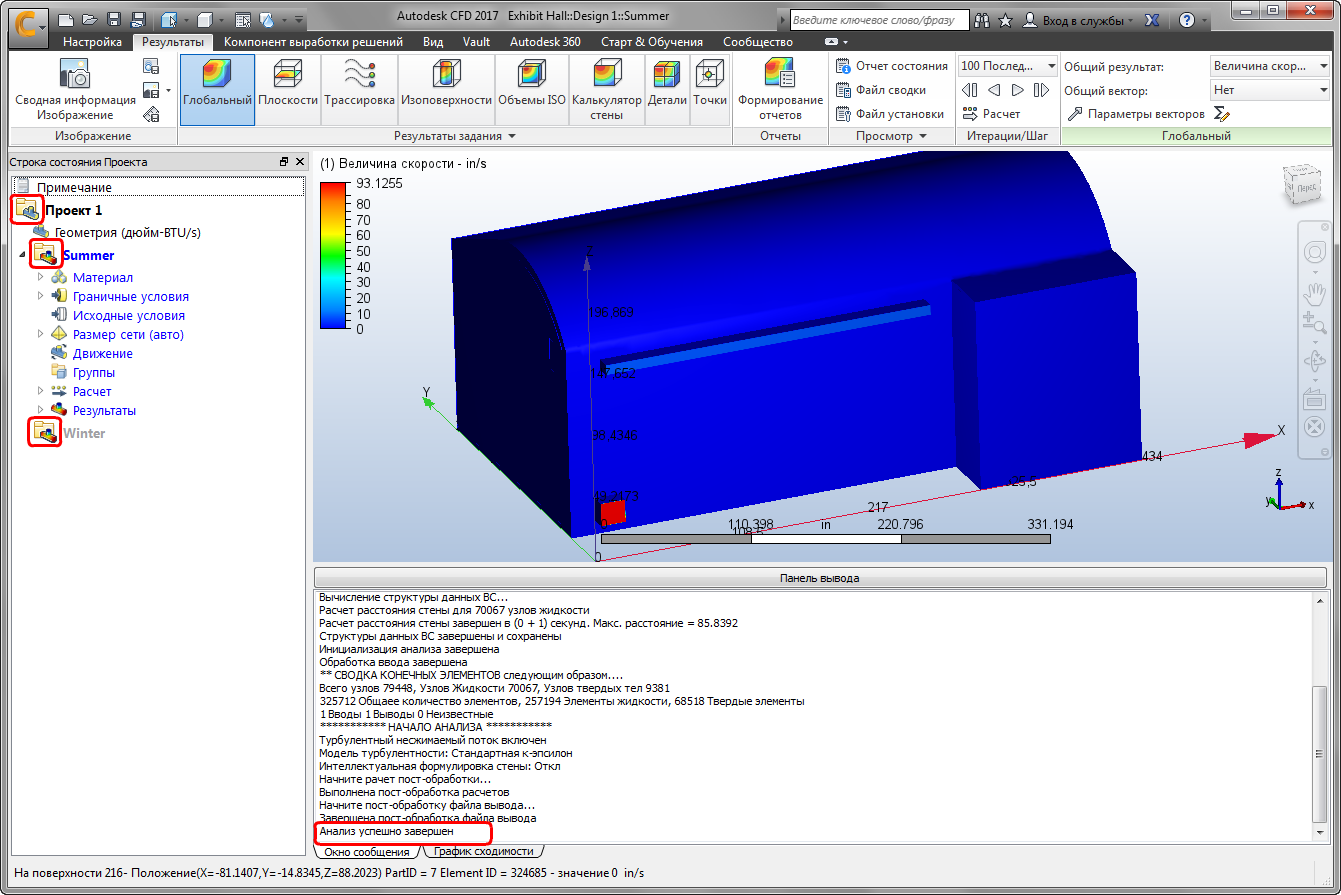The image size is (1341, 895).
Task: Step back to the previous iteration
Action: pyautogui.click(x=994, y=90)
